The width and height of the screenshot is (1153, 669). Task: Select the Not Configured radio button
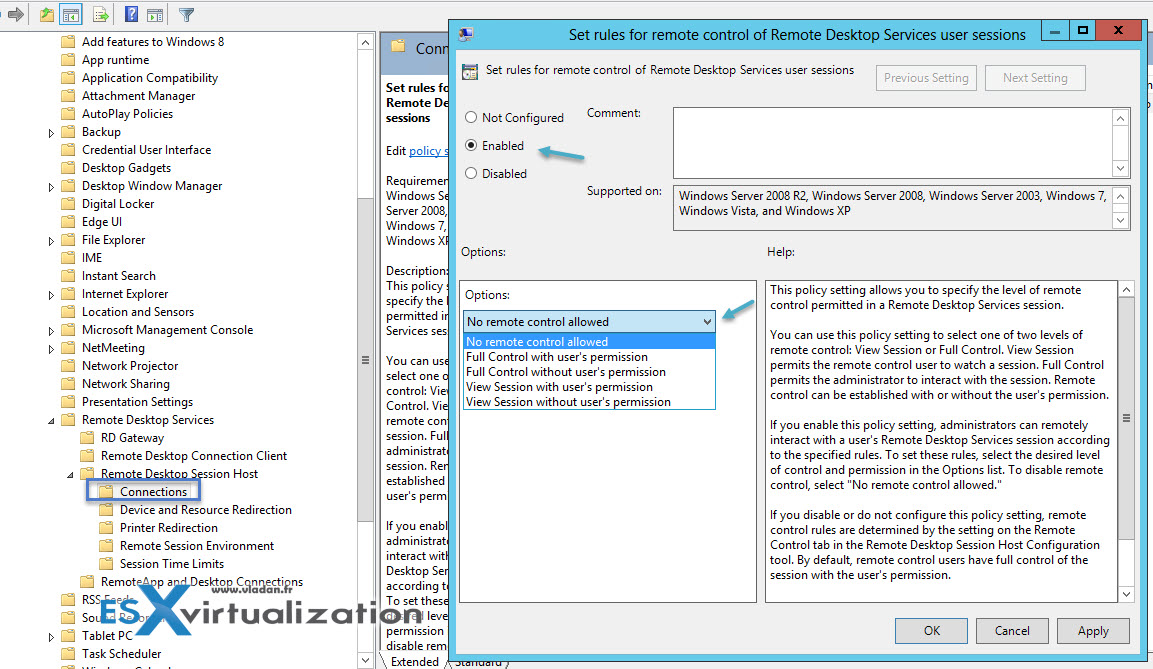(x=471, y=118)
